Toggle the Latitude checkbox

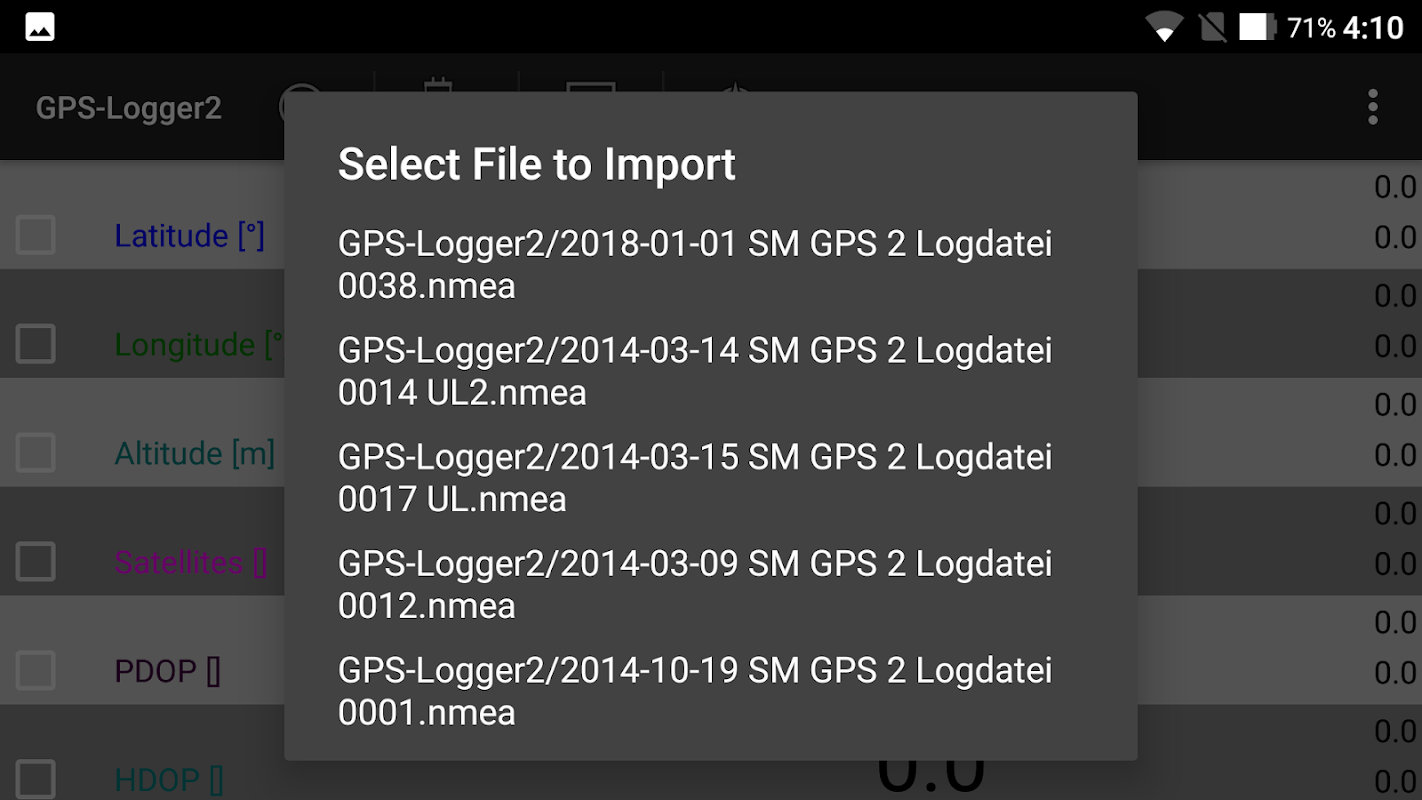pyautogui.click(x=35, y=236)
